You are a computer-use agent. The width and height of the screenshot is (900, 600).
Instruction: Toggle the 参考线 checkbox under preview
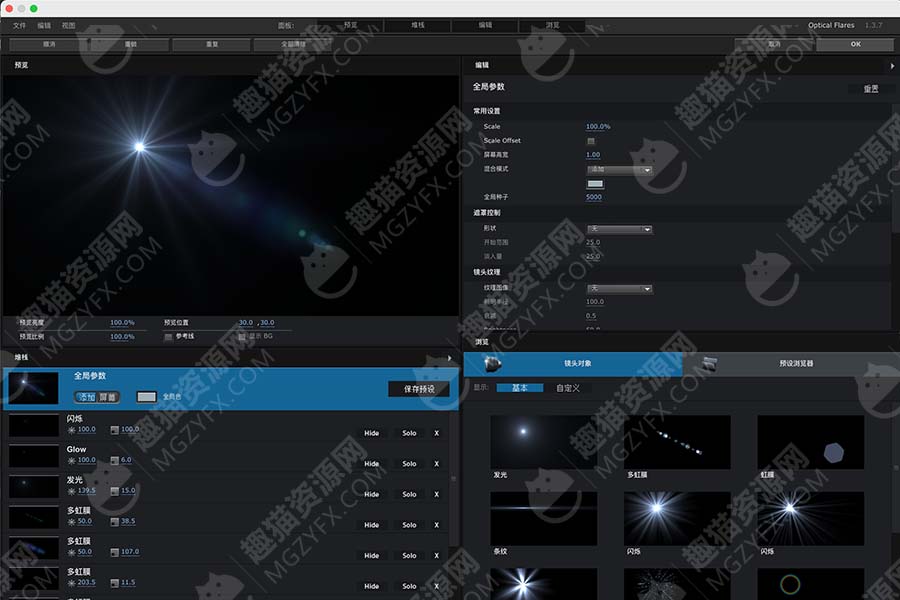[168, 337]
